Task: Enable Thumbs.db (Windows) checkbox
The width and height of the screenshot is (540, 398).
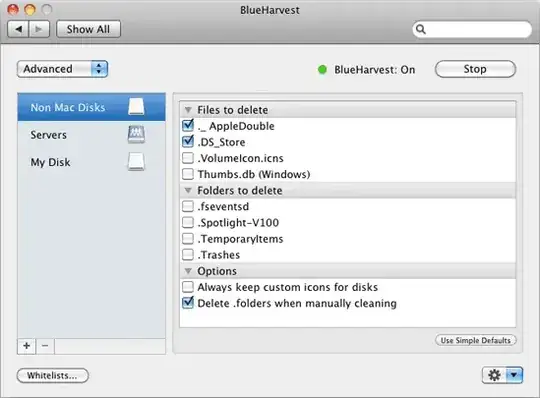Action: point(188,174)
